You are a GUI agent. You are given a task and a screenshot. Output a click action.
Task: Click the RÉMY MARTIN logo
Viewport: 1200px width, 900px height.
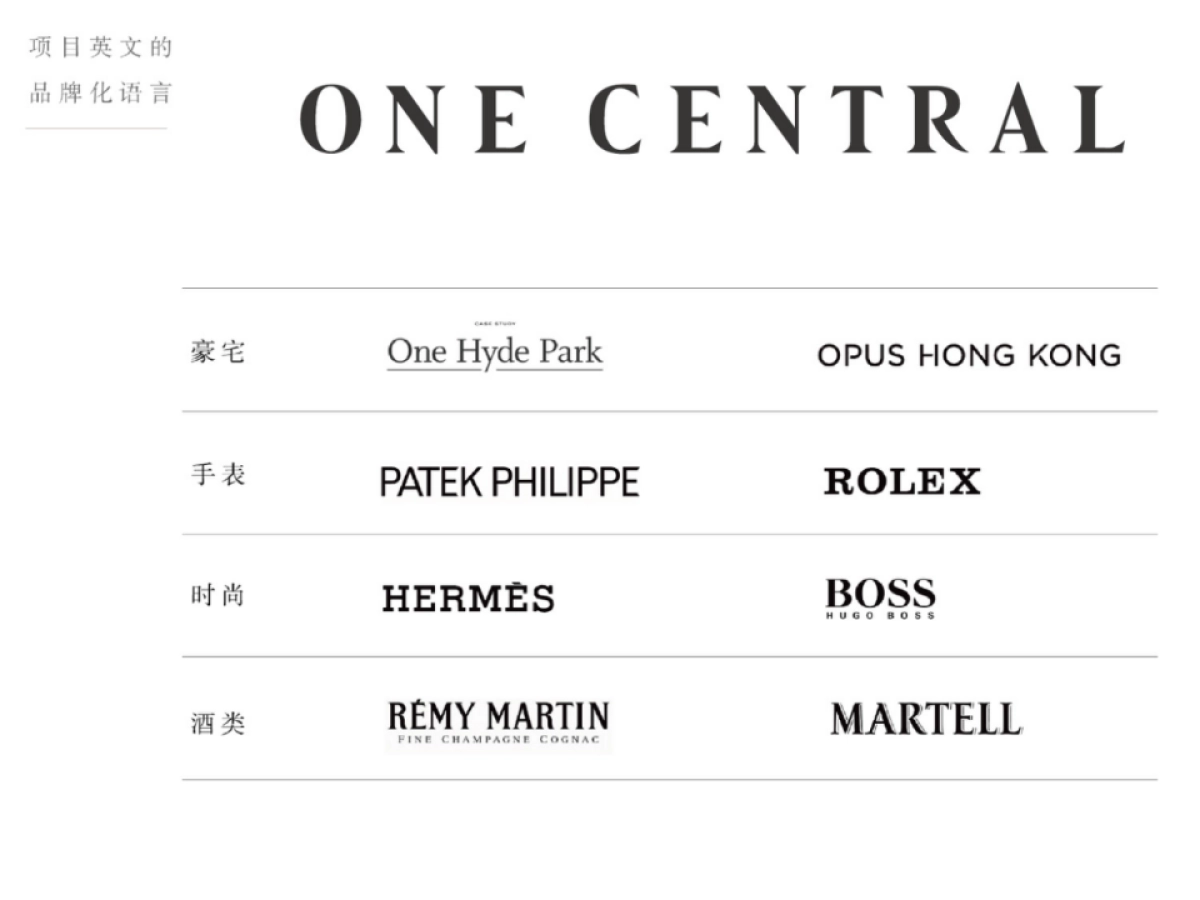(x=498, y=716)
